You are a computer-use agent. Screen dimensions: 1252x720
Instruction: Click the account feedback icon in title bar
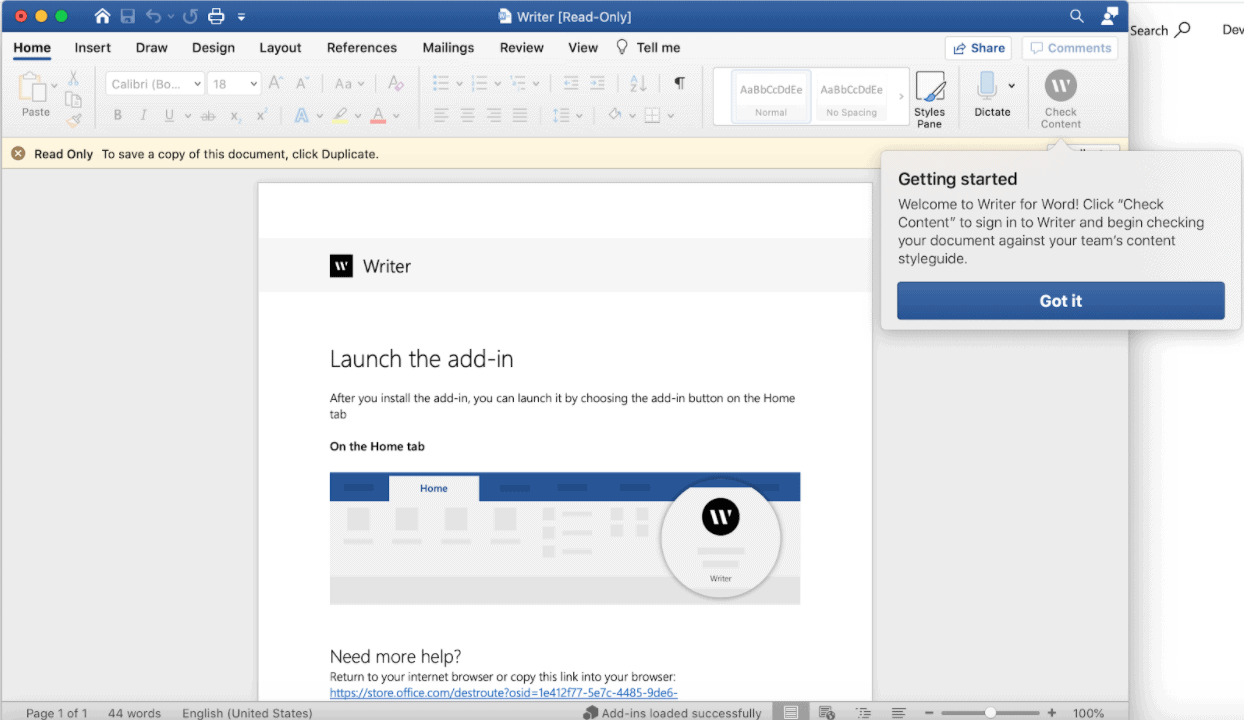(1109, 16)
